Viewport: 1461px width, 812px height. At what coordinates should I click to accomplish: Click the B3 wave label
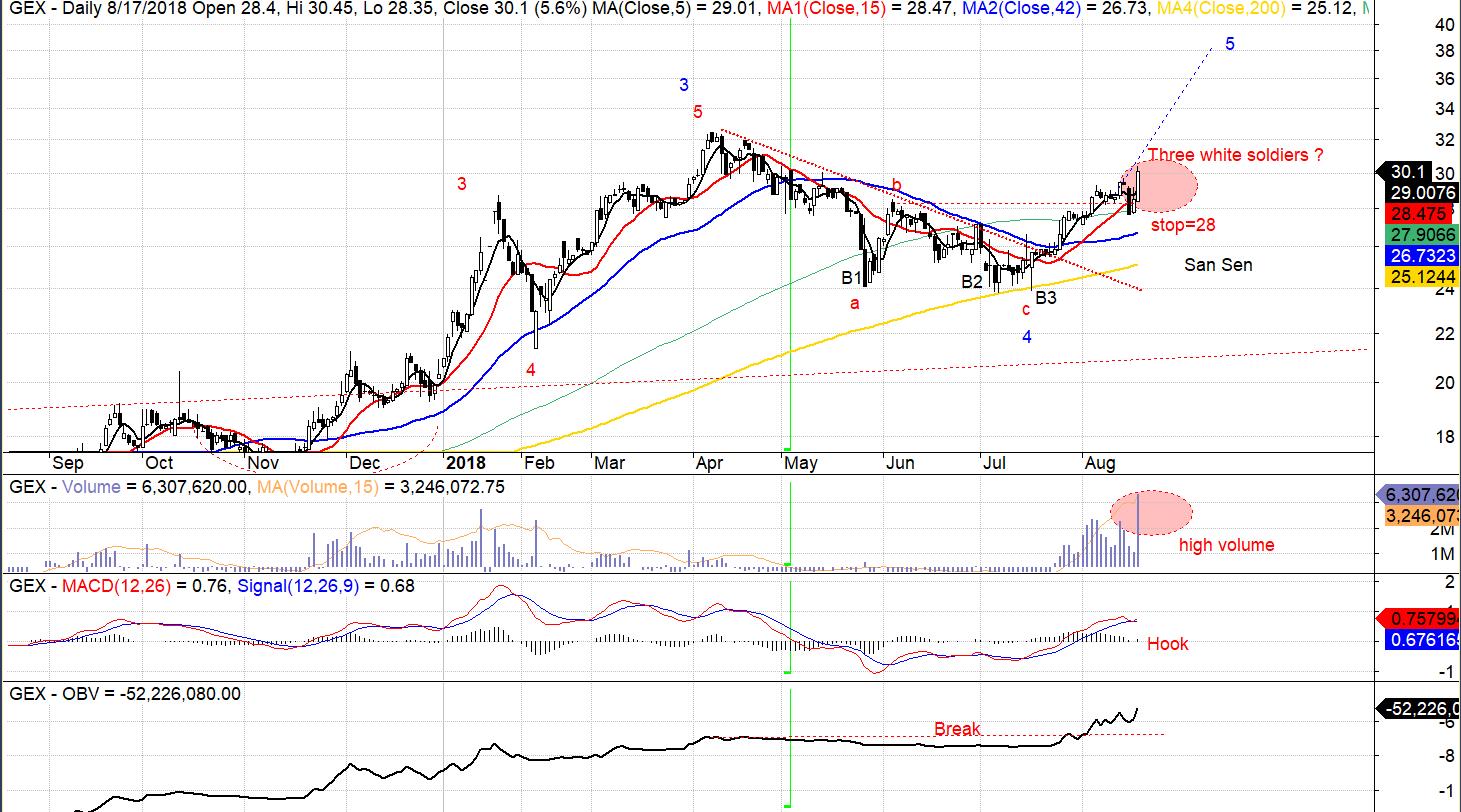point(1046,298)
